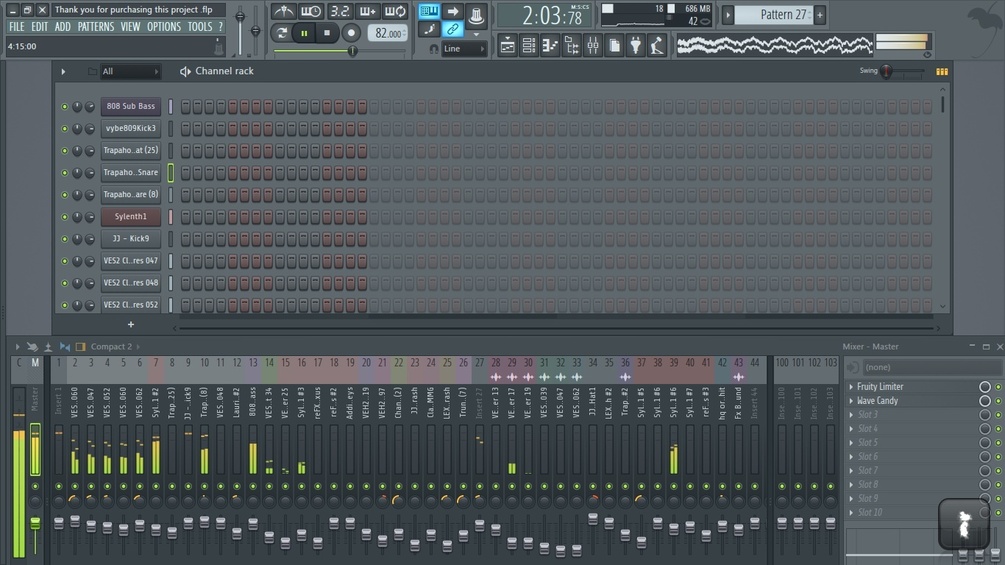Click the song position slider under transport
1005x565 pixels.
pyautogui.click(x=340, y=51)
